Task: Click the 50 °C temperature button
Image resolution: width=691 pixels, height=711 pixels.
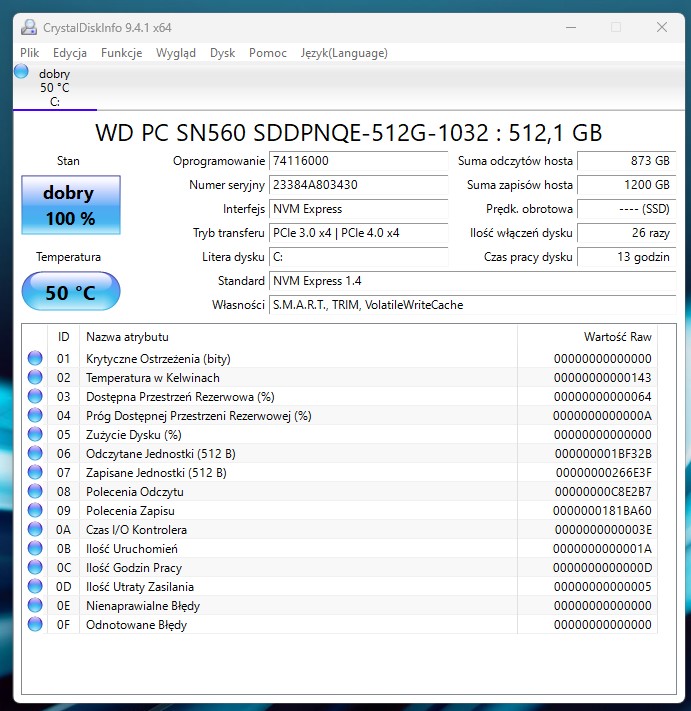Action: click(70, 293)
